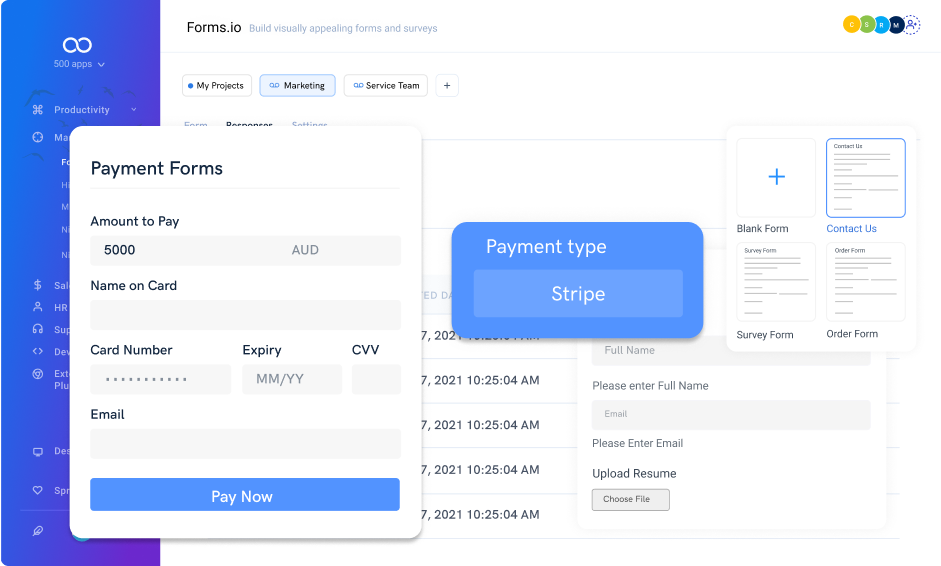Screen dimensions: 941x566
Task: Click the infinity logo in the sidebar
Action: click(x=77, y=45)
